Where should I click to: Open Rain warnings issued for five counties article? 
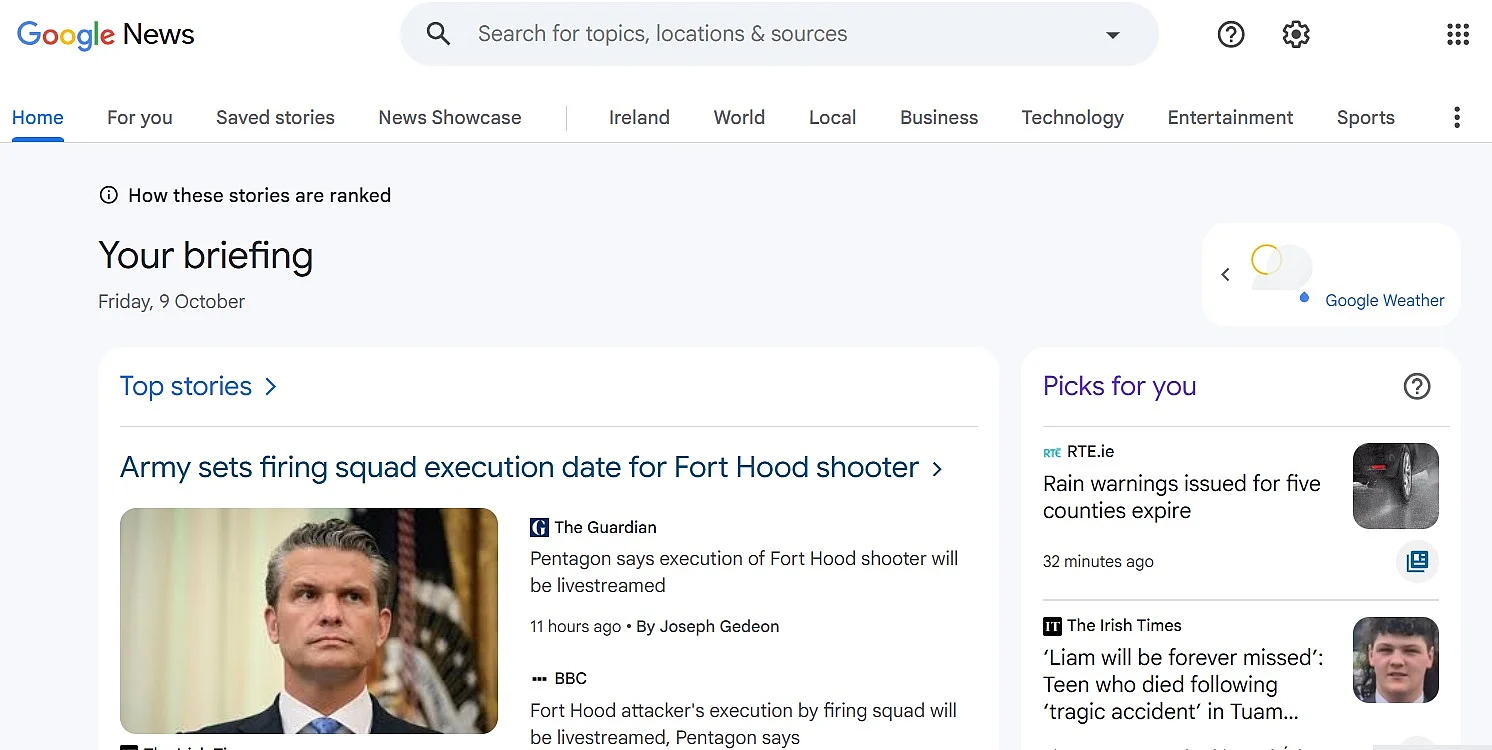1181,497
